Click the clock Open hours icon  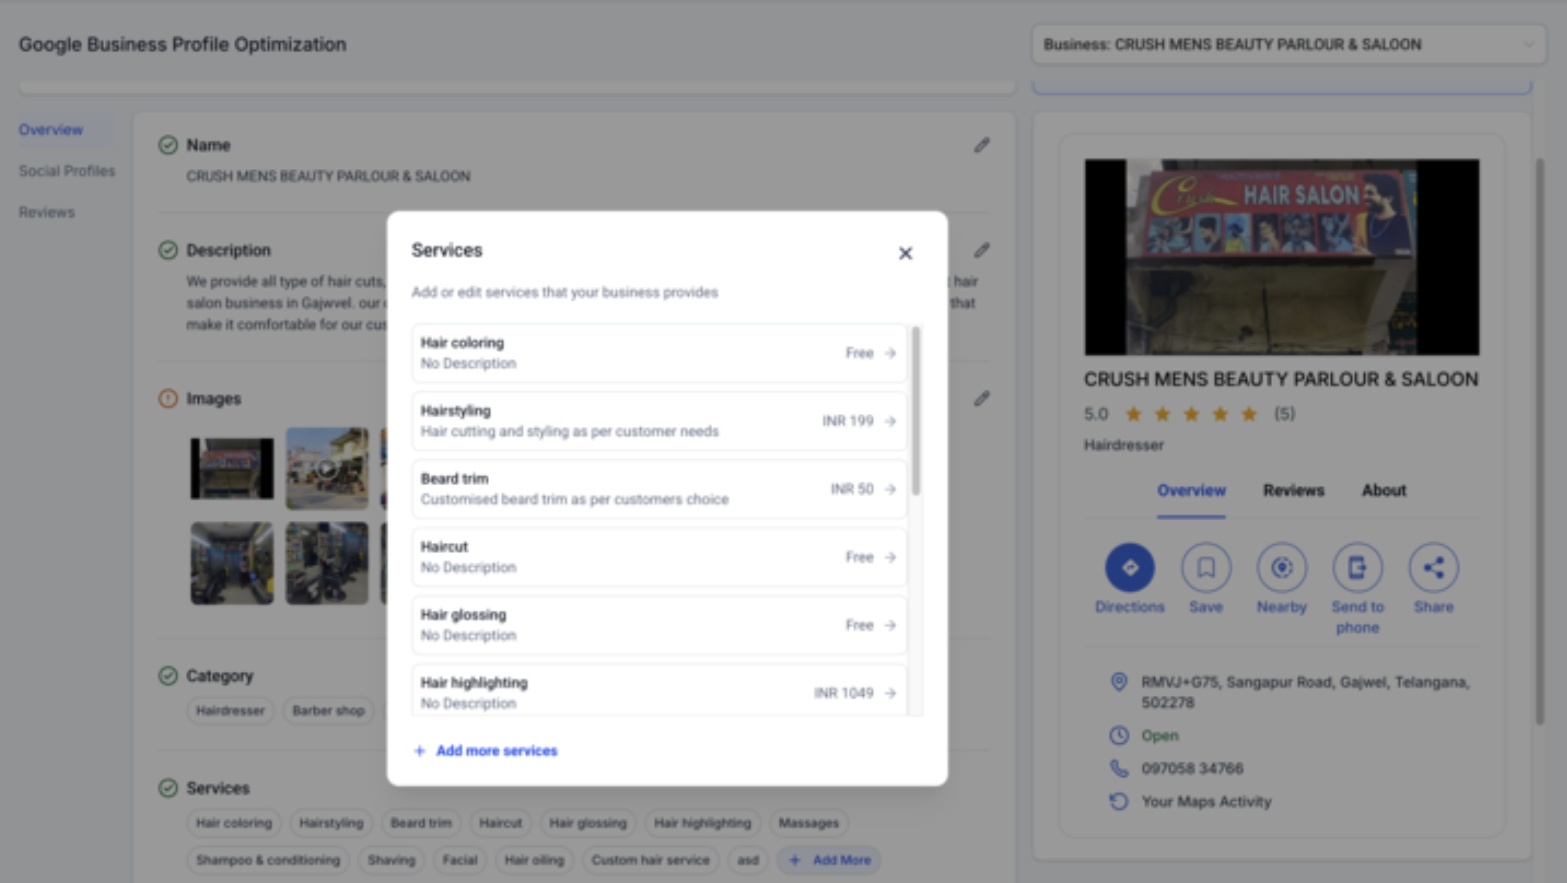1119,736
